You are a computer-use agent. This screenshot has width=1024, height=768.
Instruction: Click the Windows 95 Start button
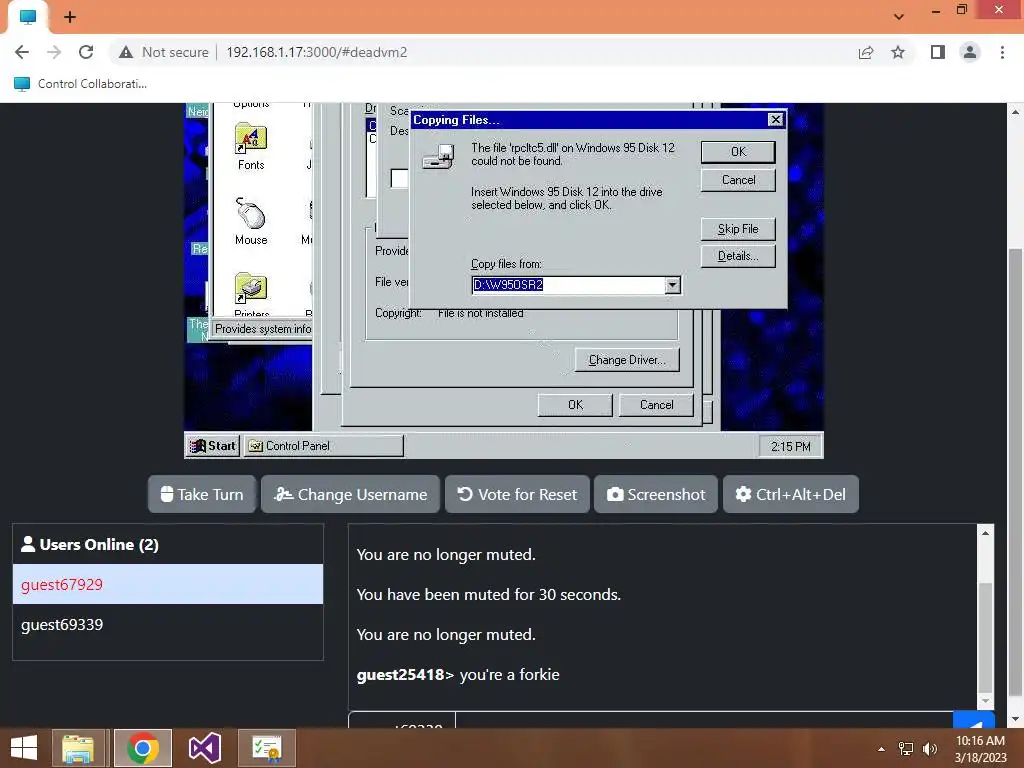(213, 445)
